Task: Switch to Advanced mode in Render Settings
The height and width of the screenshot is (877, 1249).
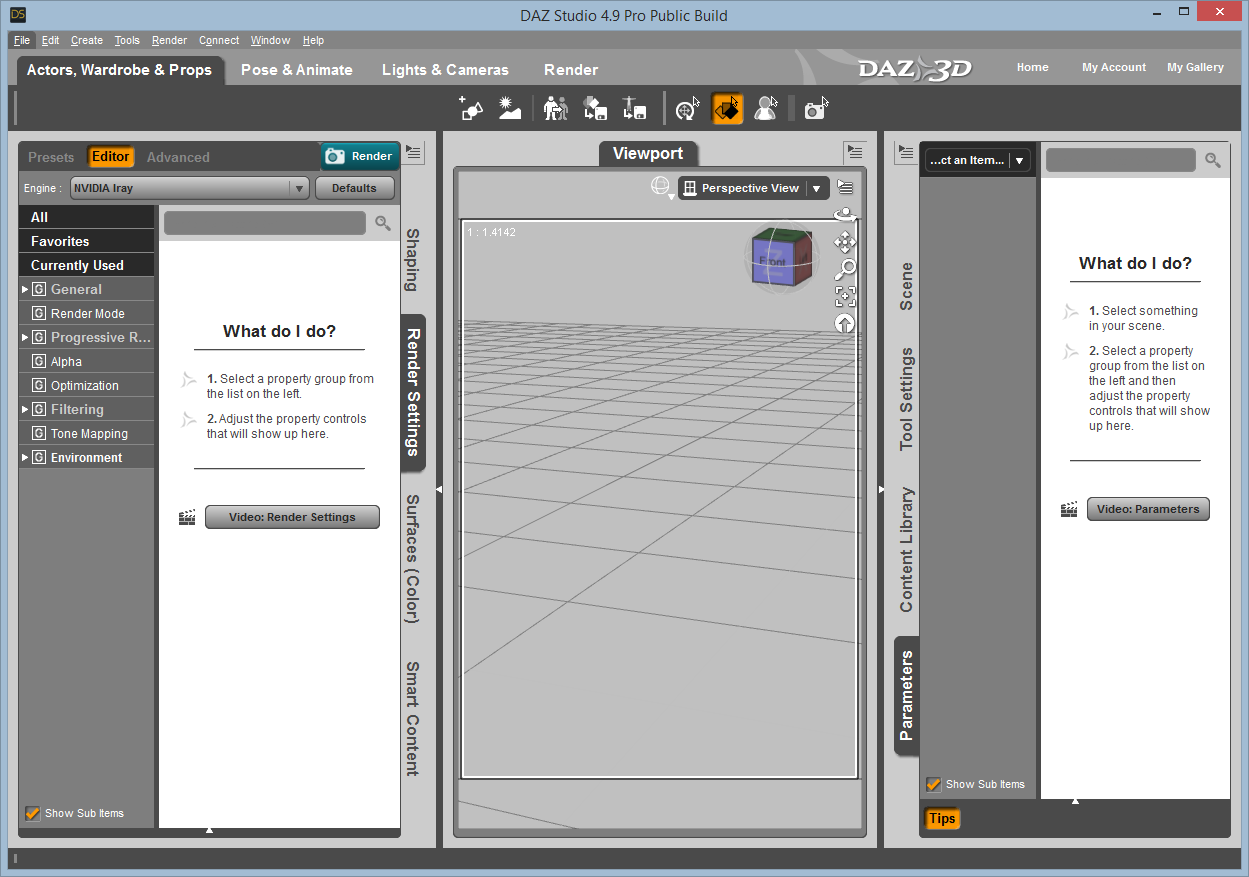Action: 178,157
